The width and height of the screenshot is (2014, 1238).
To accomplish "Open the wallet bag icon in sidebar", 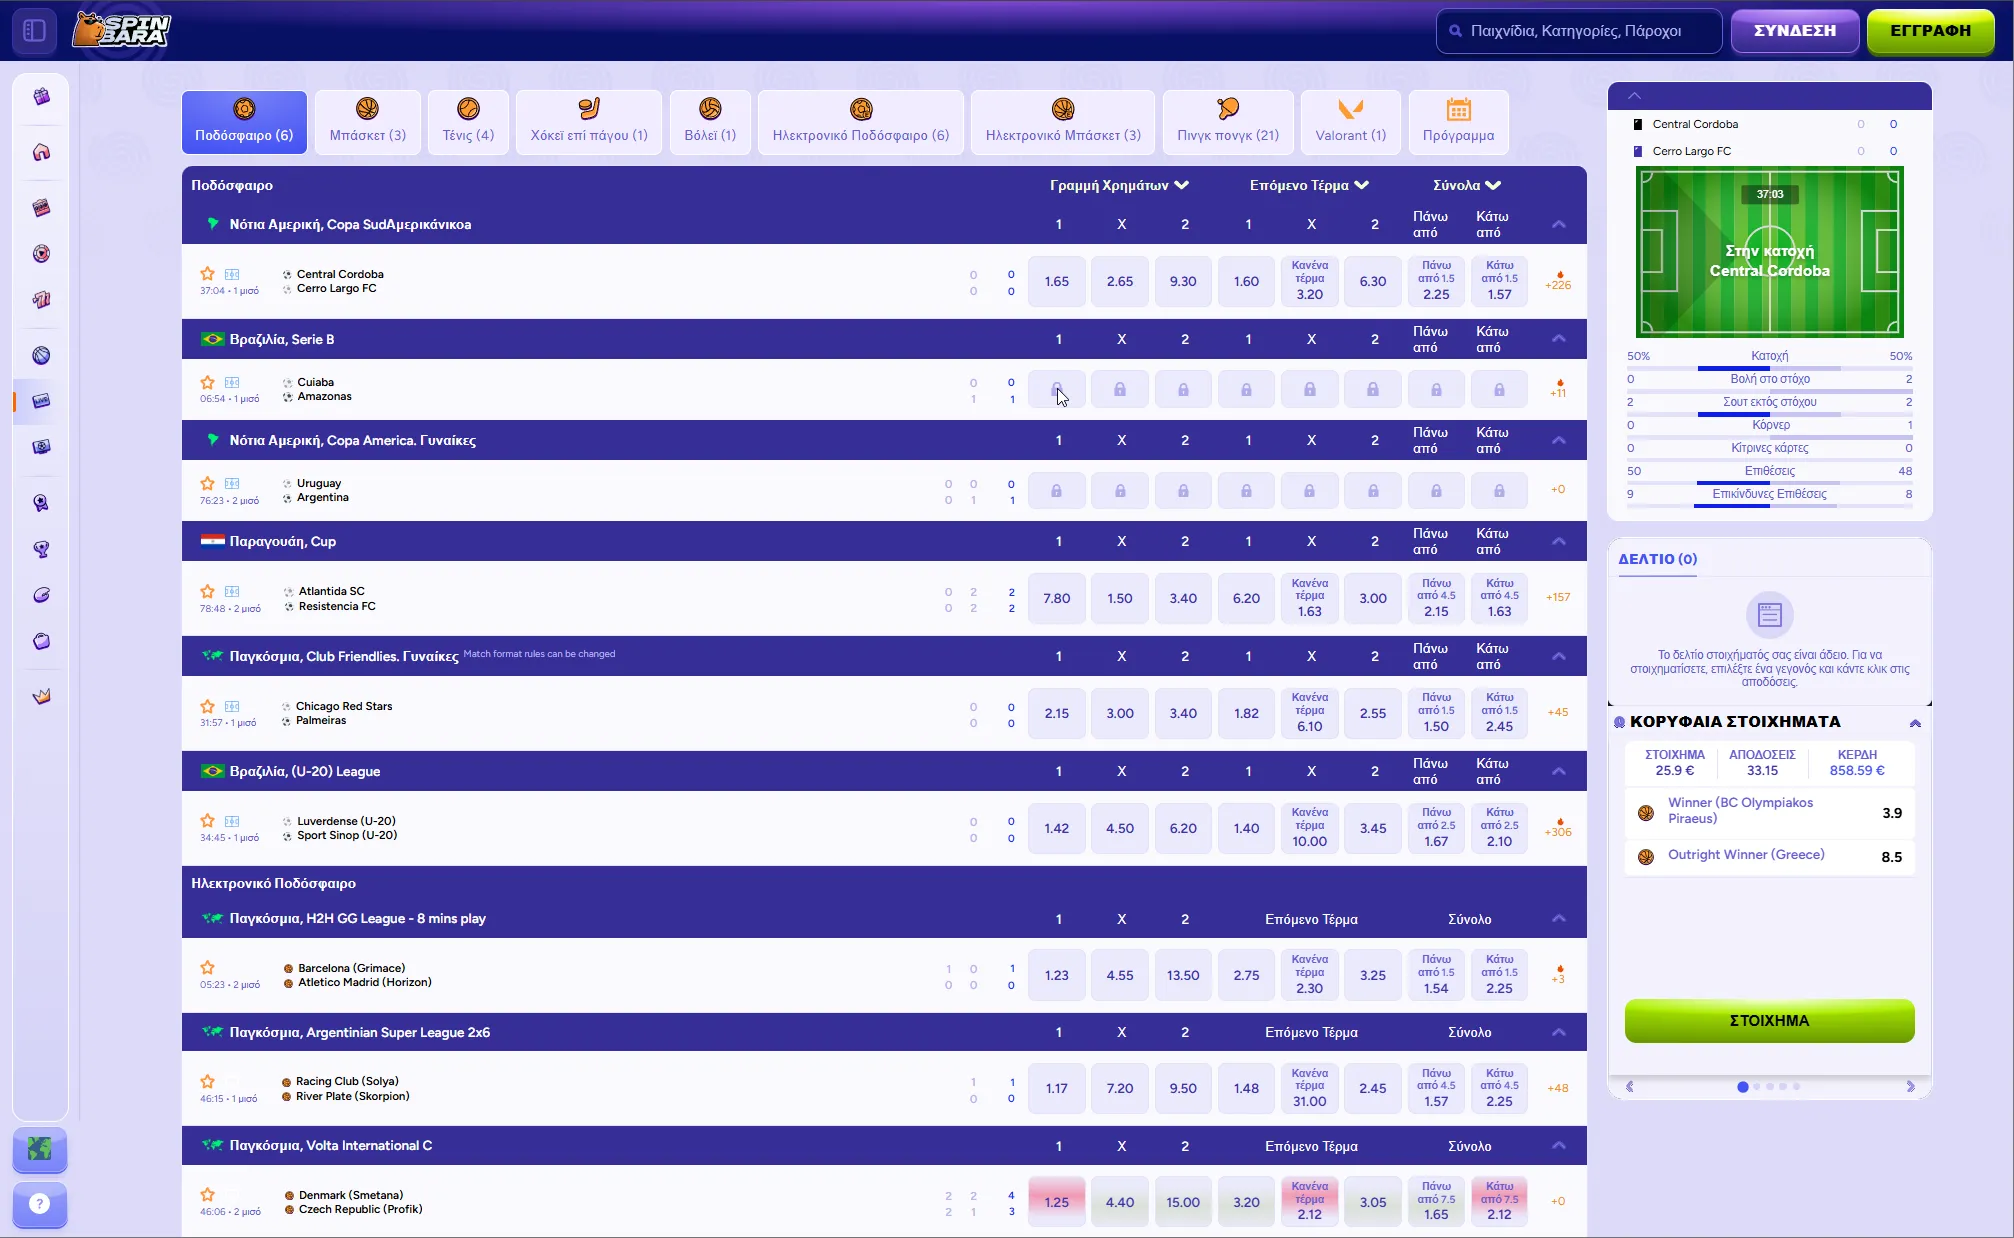I will [x=41, y=641].
